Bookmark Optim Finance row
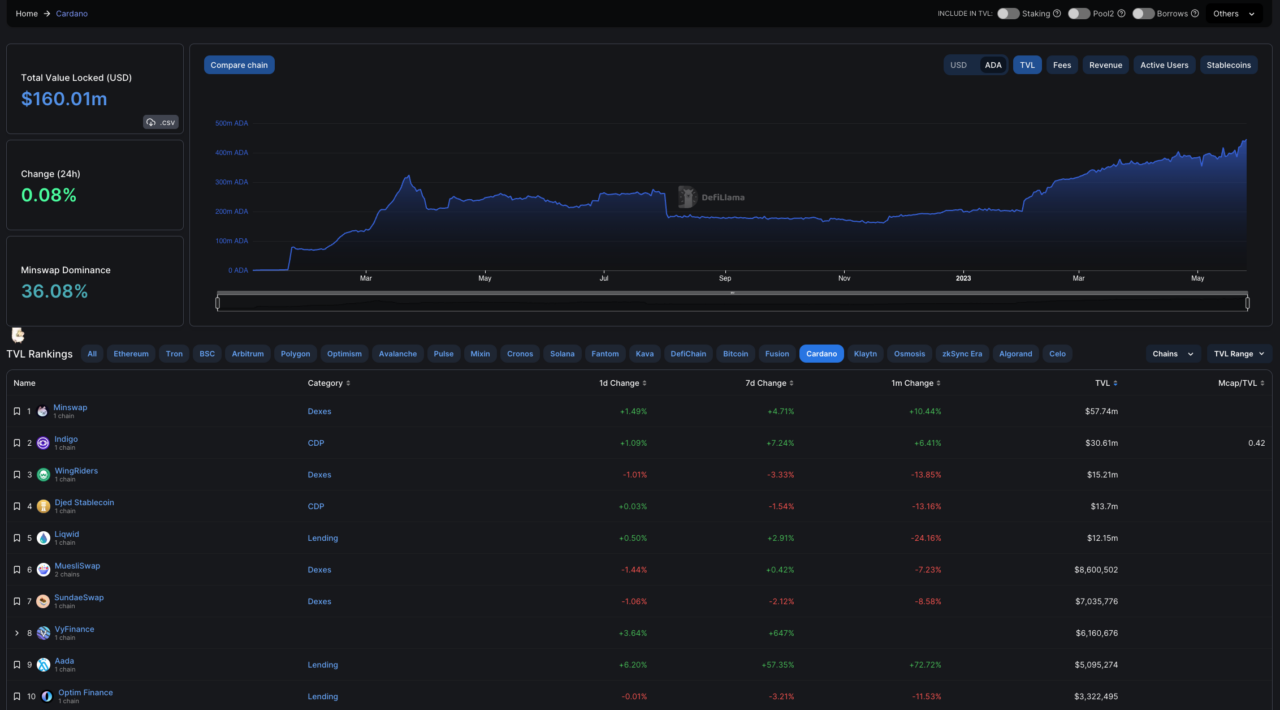 (x=16, y=696)
